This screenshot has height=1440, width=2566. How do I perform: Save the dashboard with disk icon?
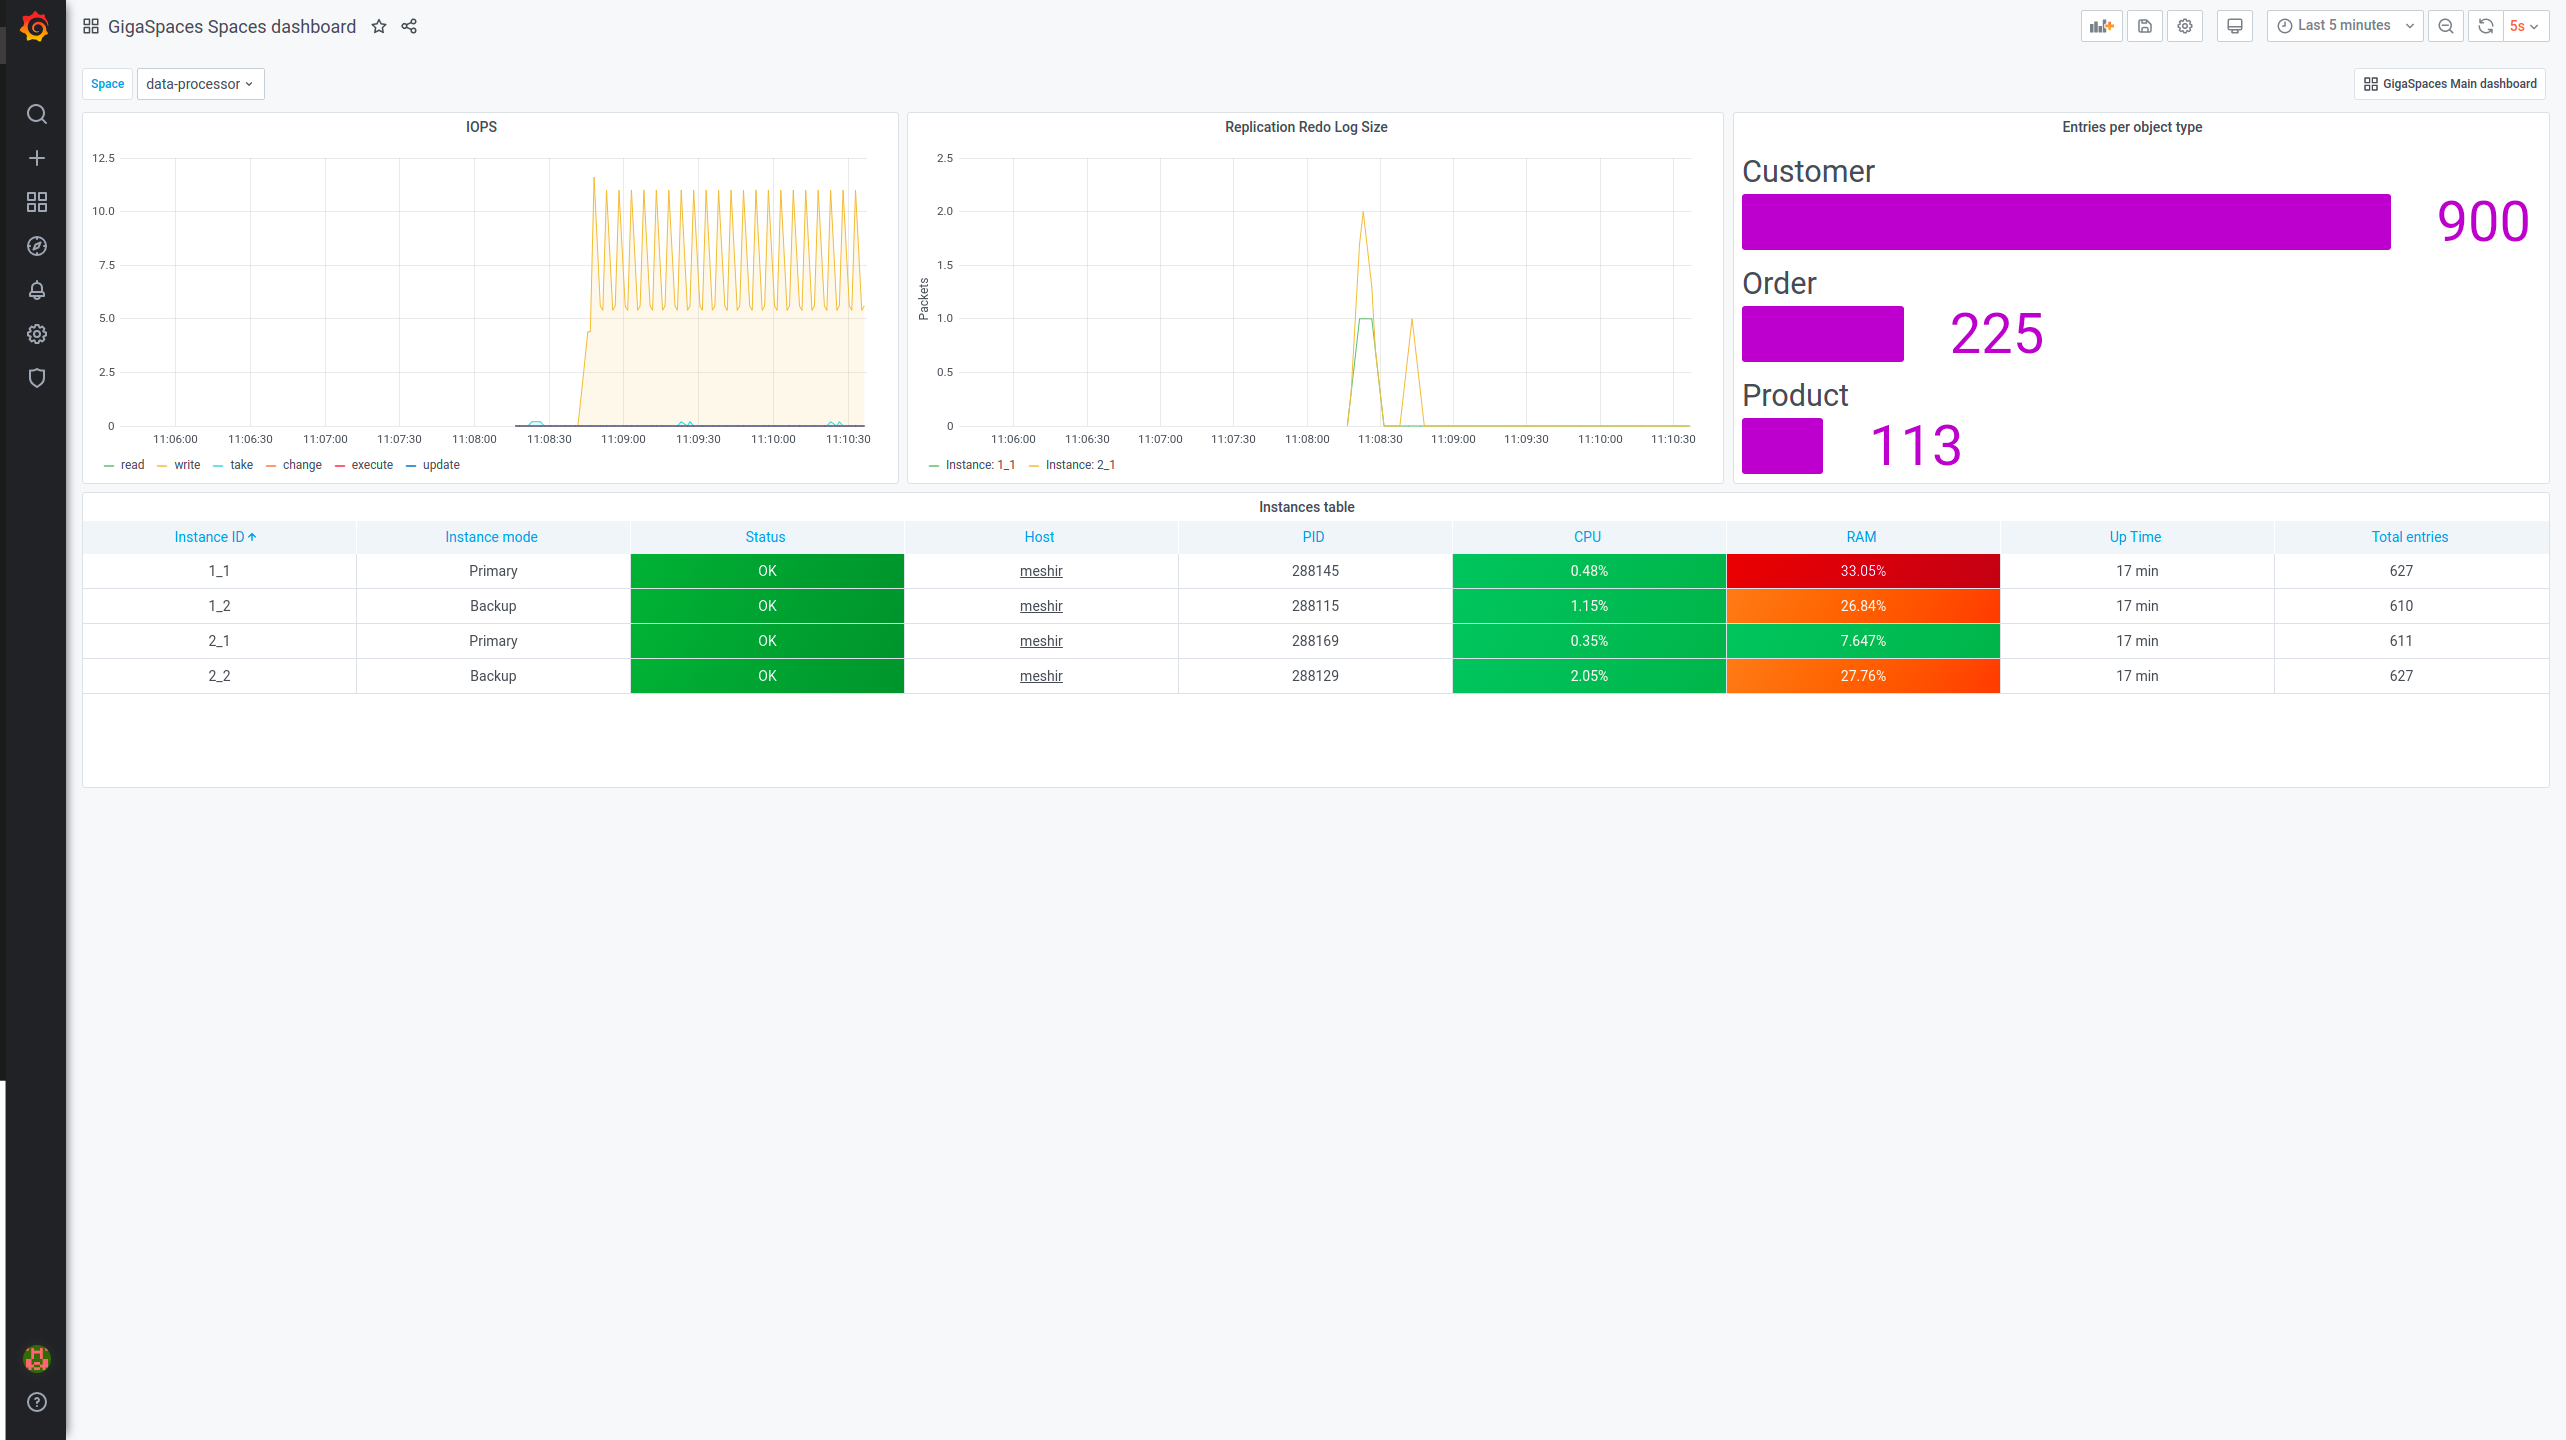[2145, 26]
